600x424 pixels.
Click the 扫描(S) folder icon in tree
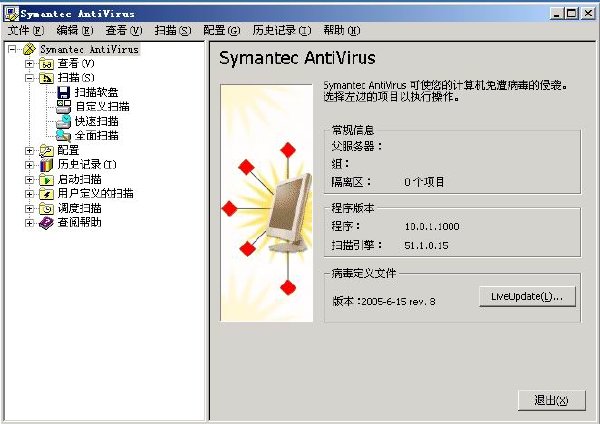(x=46, y=78)
